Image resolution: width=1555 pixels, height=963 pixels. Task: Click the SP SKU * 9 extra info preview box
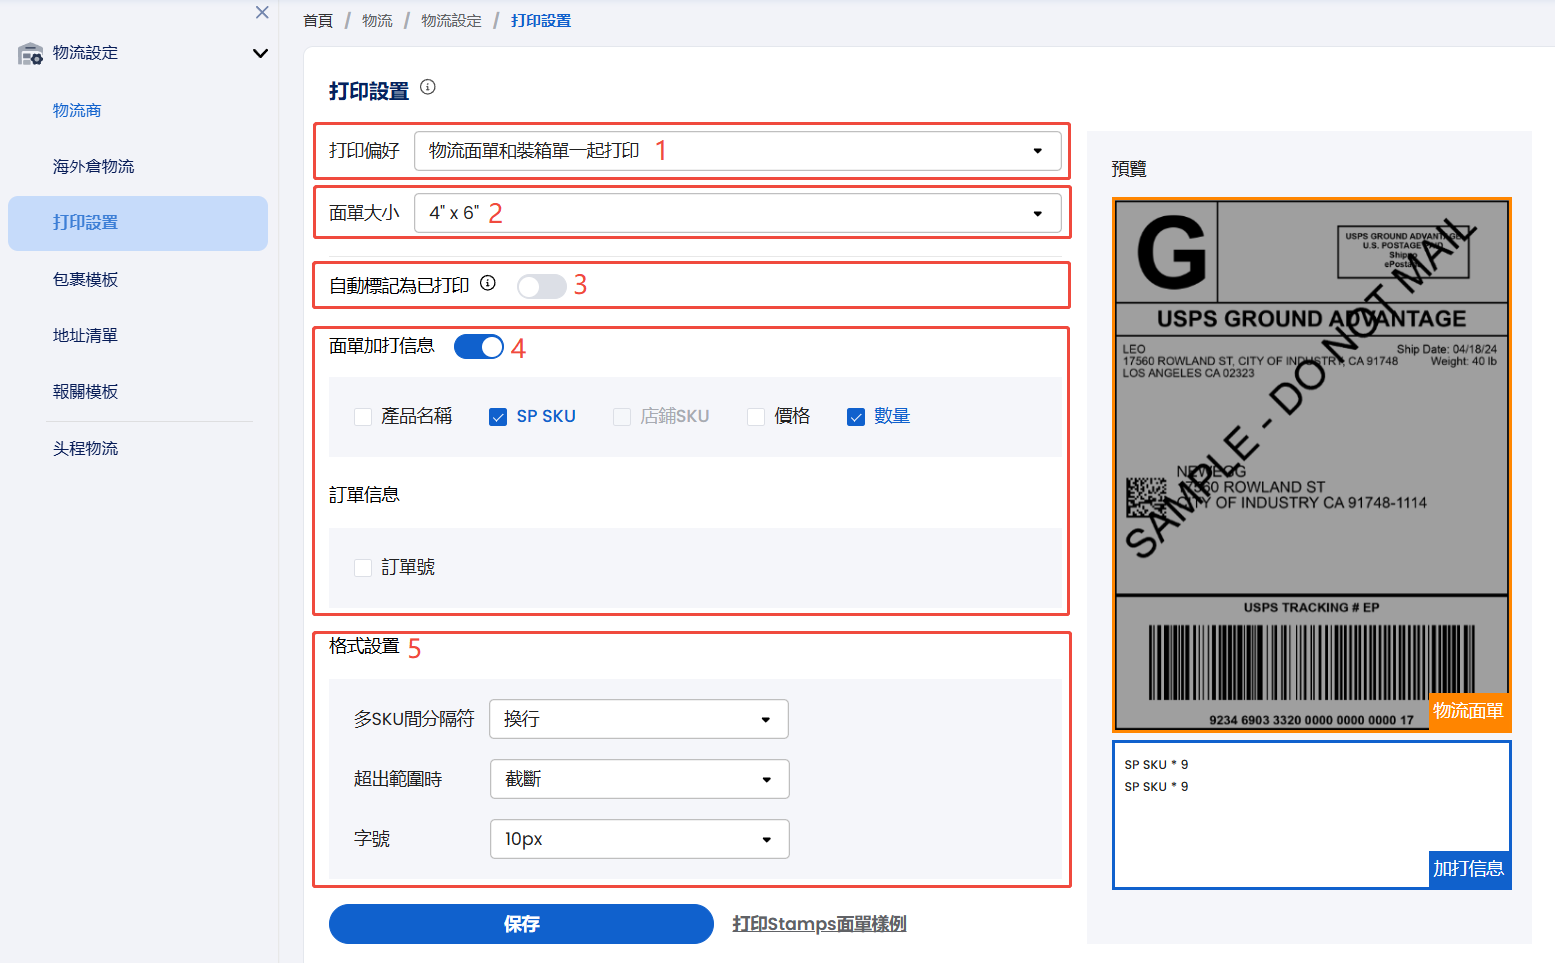[1311, 815]
